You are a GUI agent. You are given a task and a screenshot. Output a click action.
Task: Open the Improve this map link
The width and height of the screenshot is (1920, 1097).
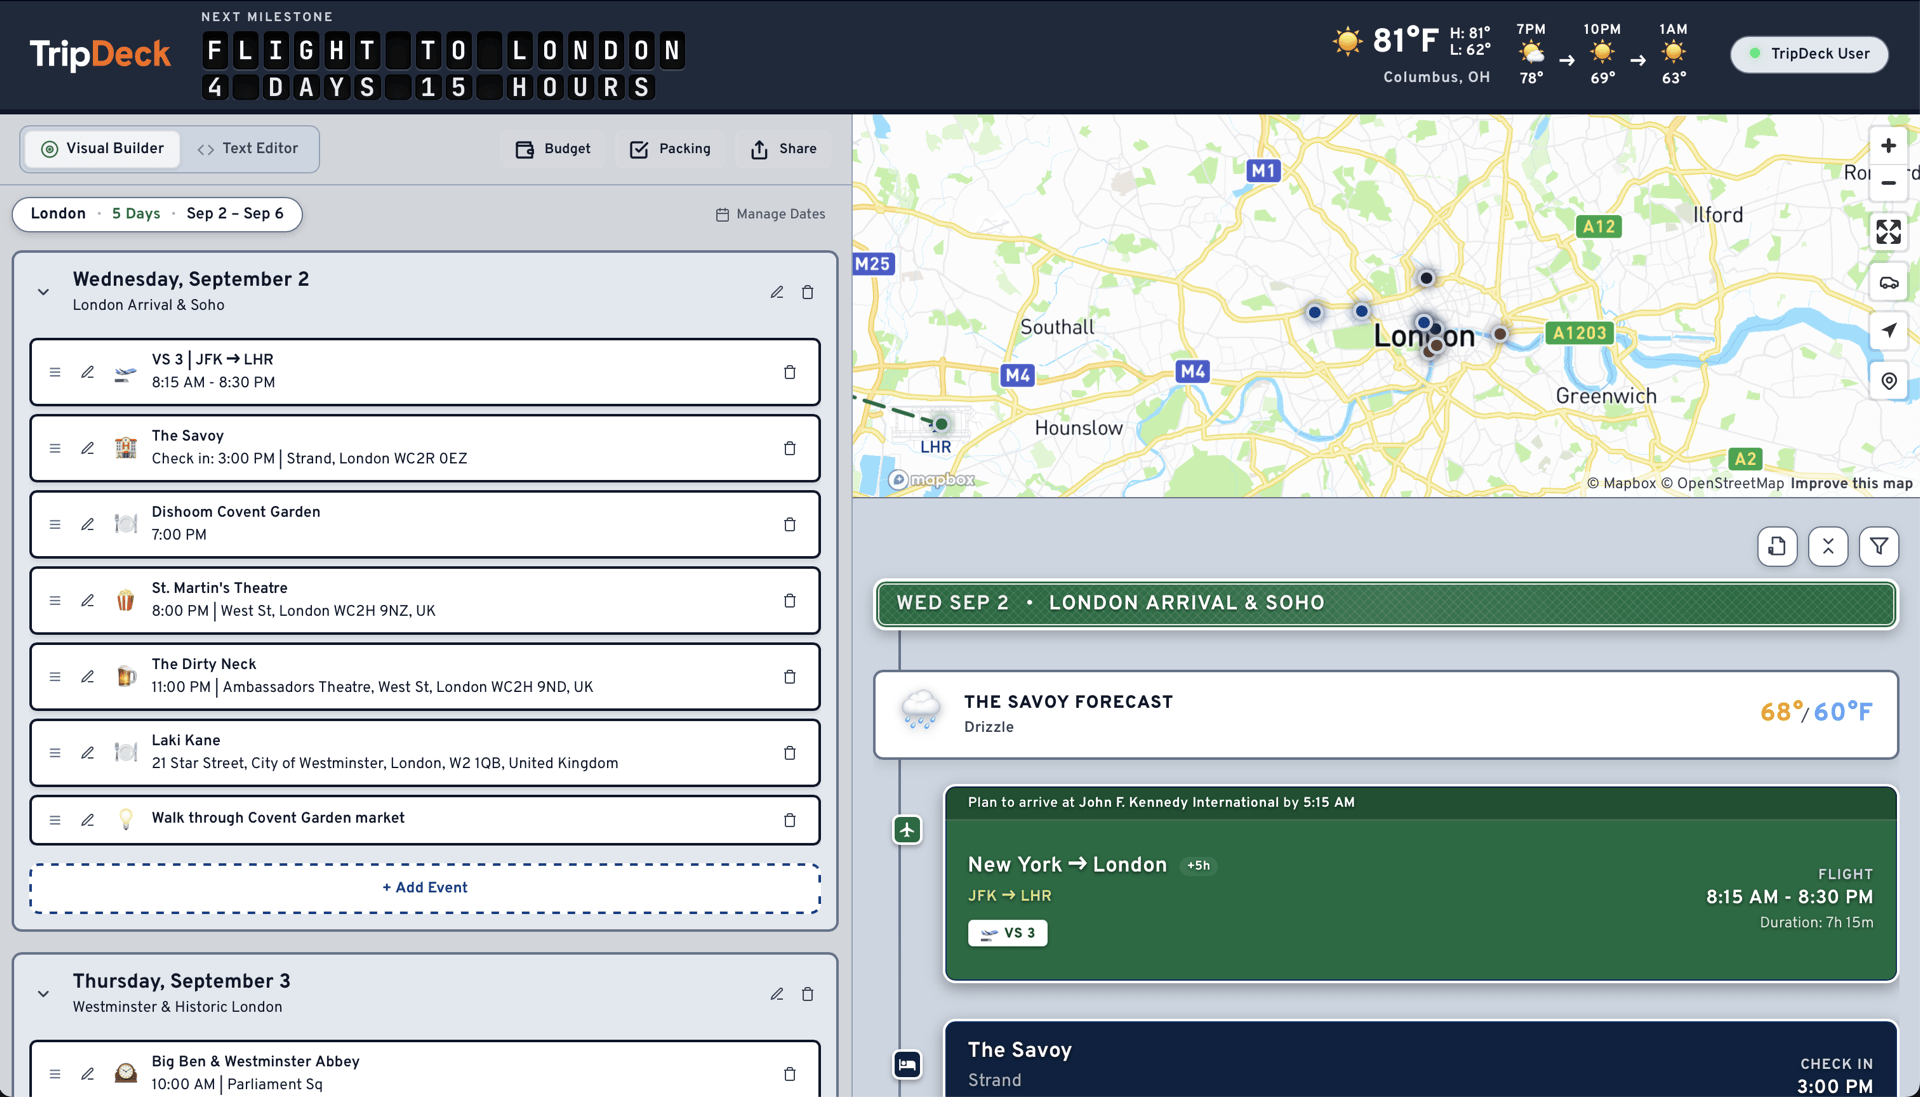1851,484
